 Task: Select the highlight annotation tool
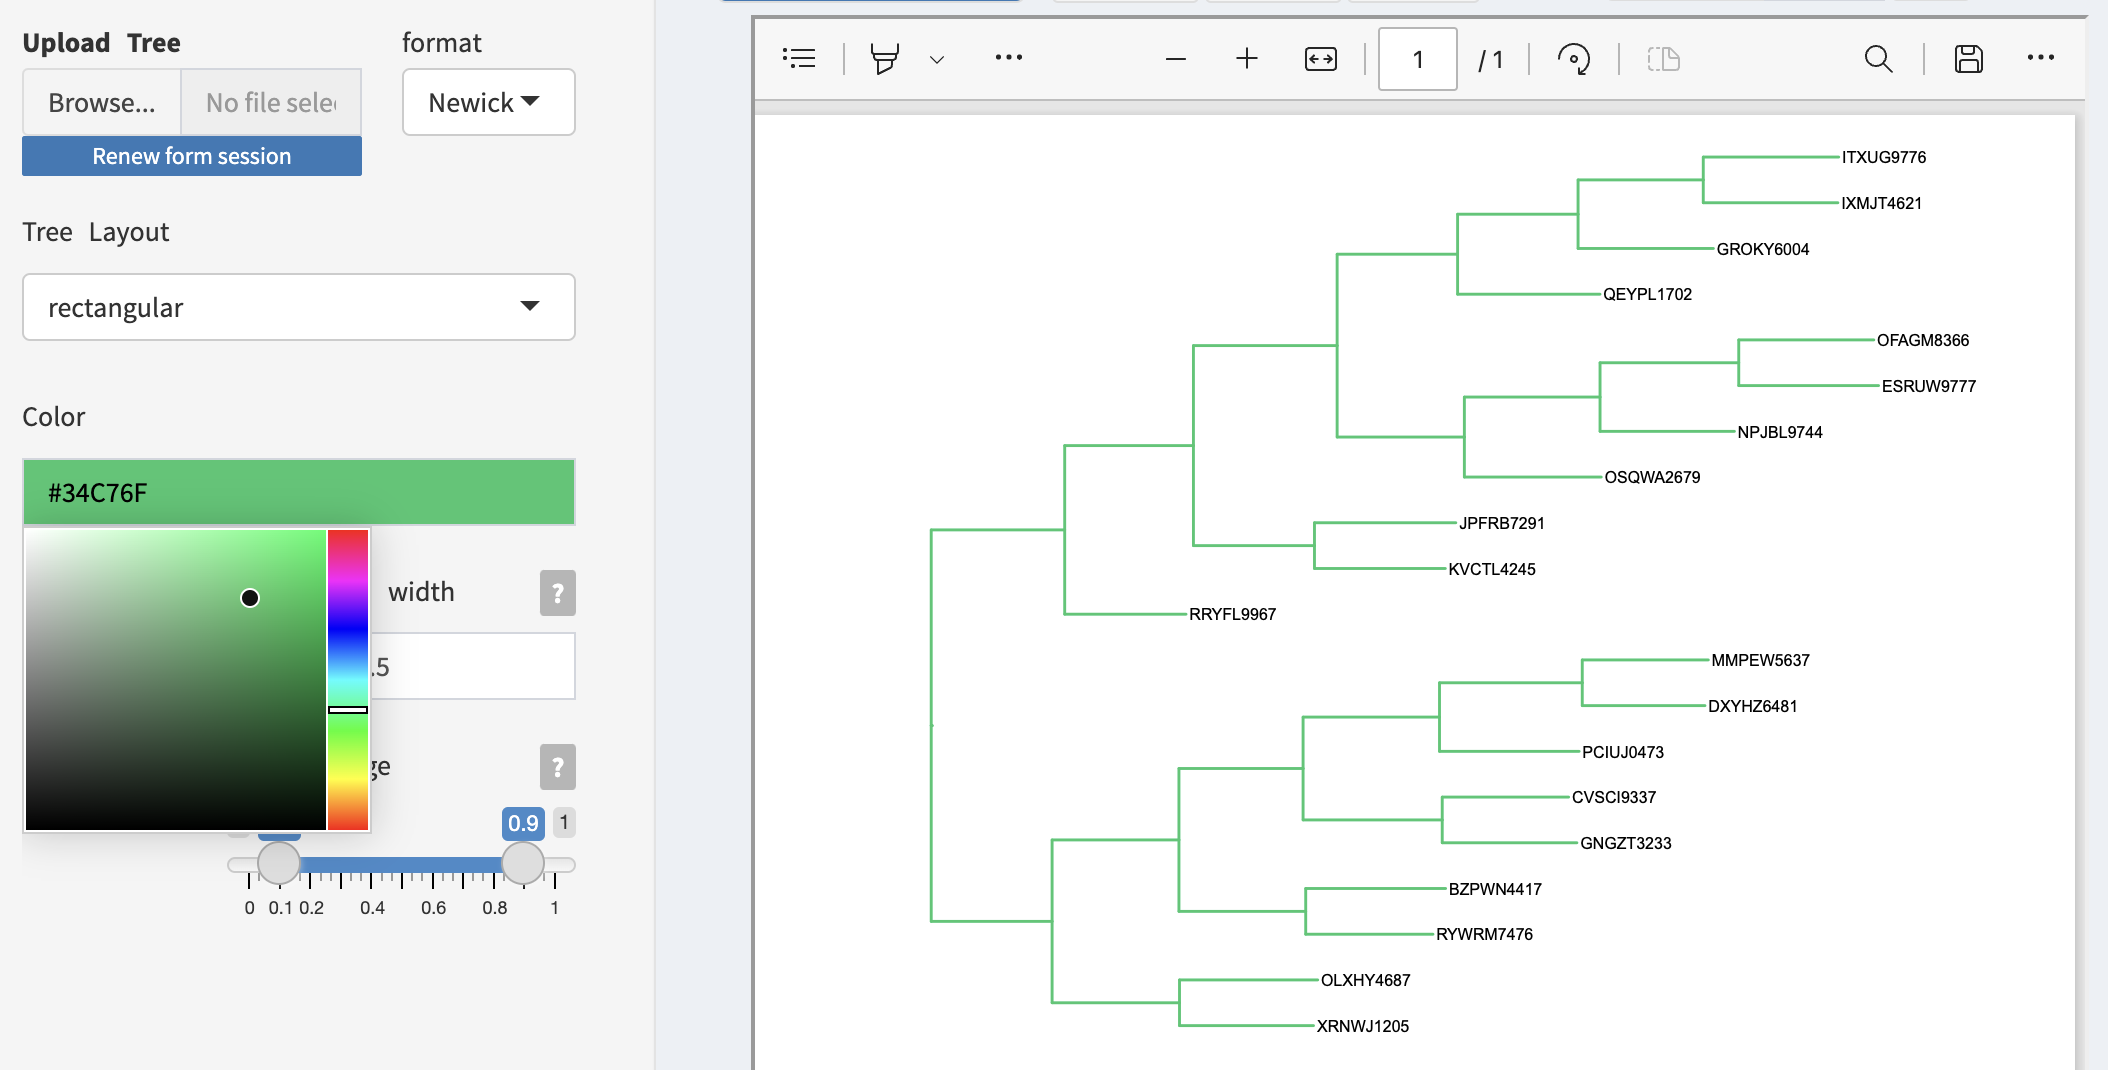[x=884, y=59]
